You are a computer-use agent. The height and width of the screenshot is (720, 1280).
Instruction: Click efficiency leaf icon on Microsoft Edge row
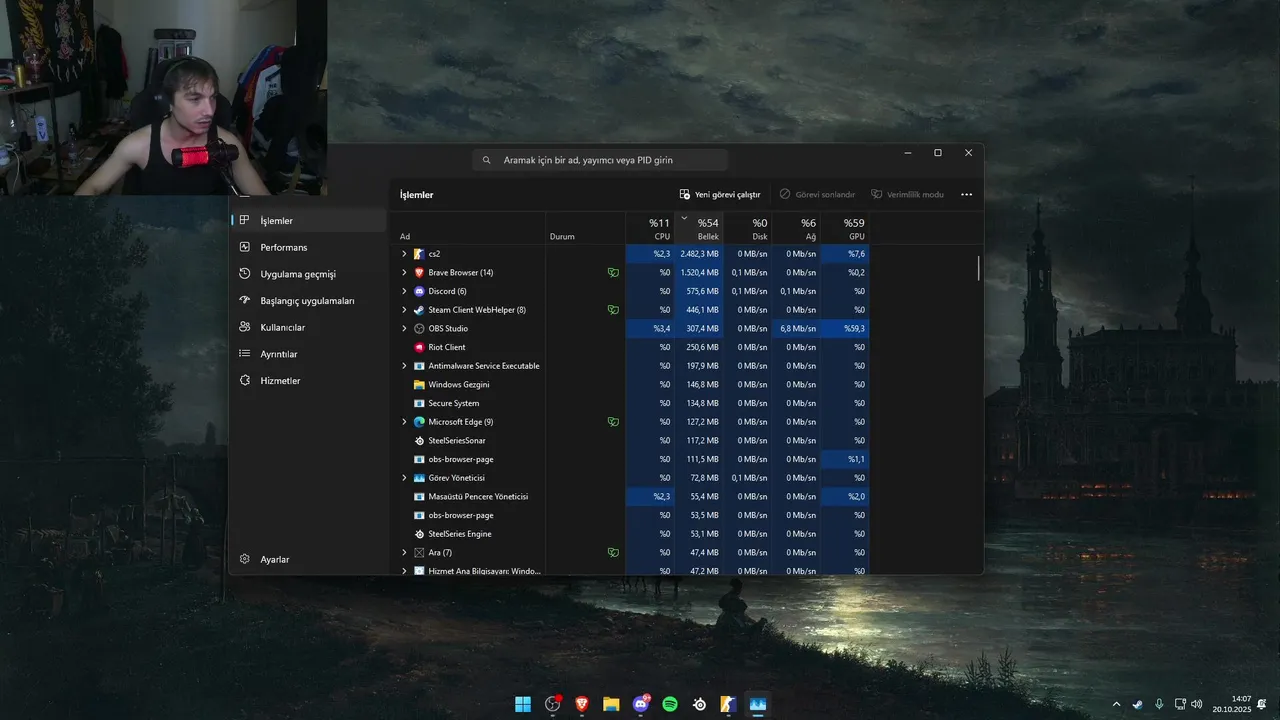[x=613, y=422]
